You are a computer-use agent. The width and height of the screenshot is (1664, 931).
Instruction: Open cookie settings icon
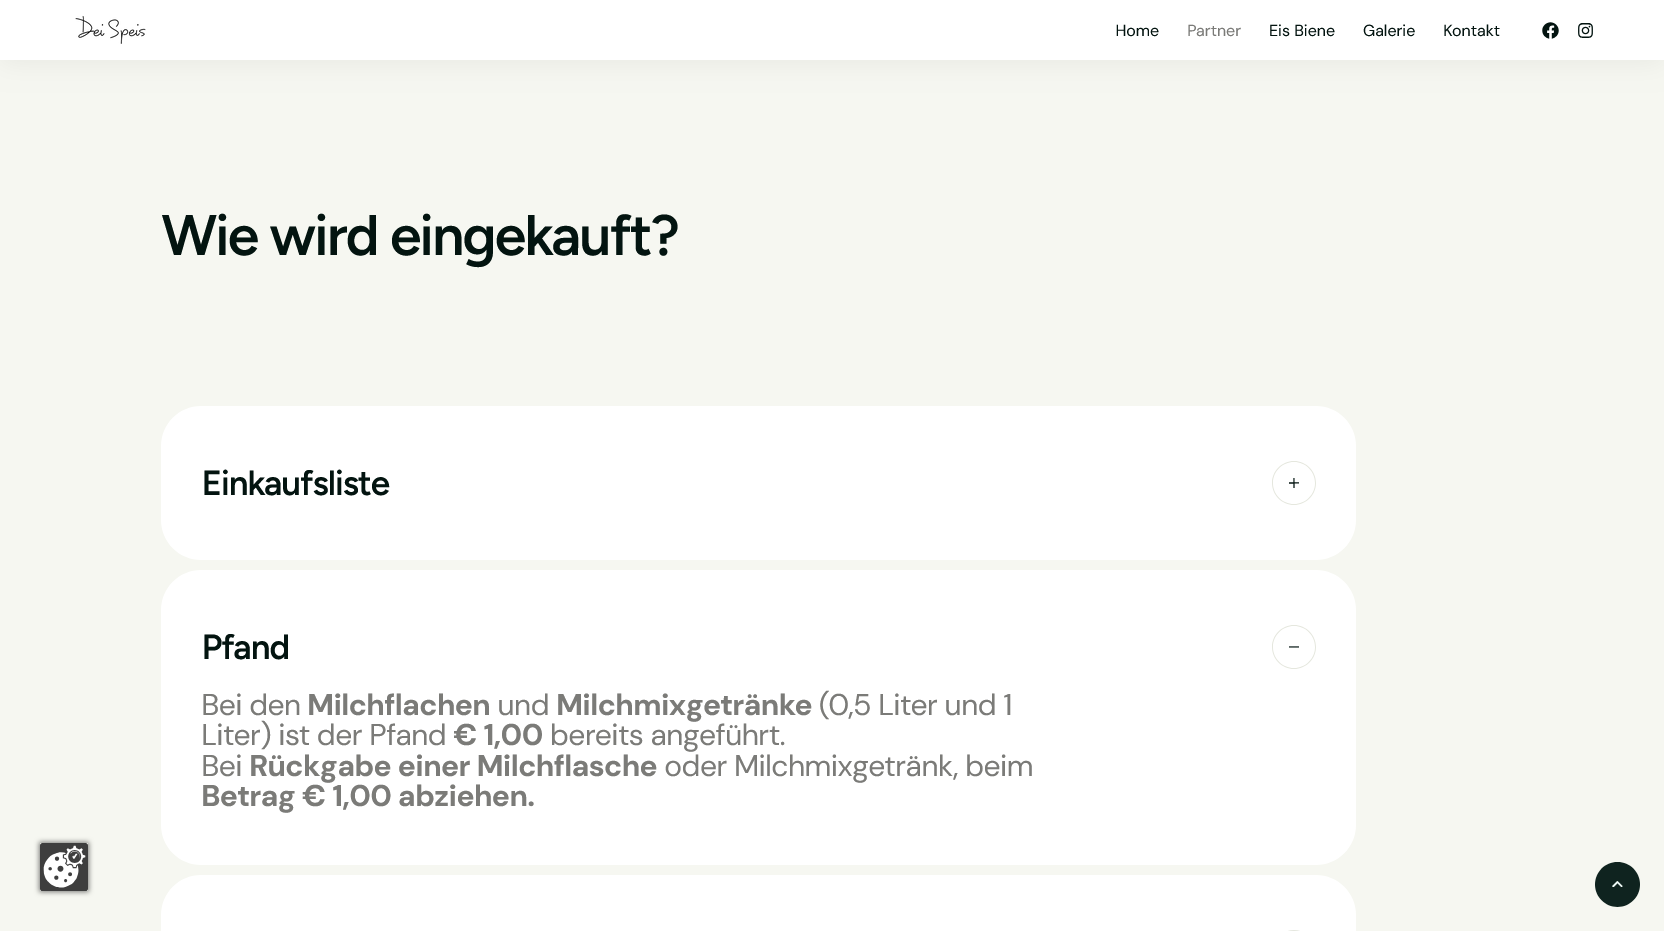pos(64,867)
